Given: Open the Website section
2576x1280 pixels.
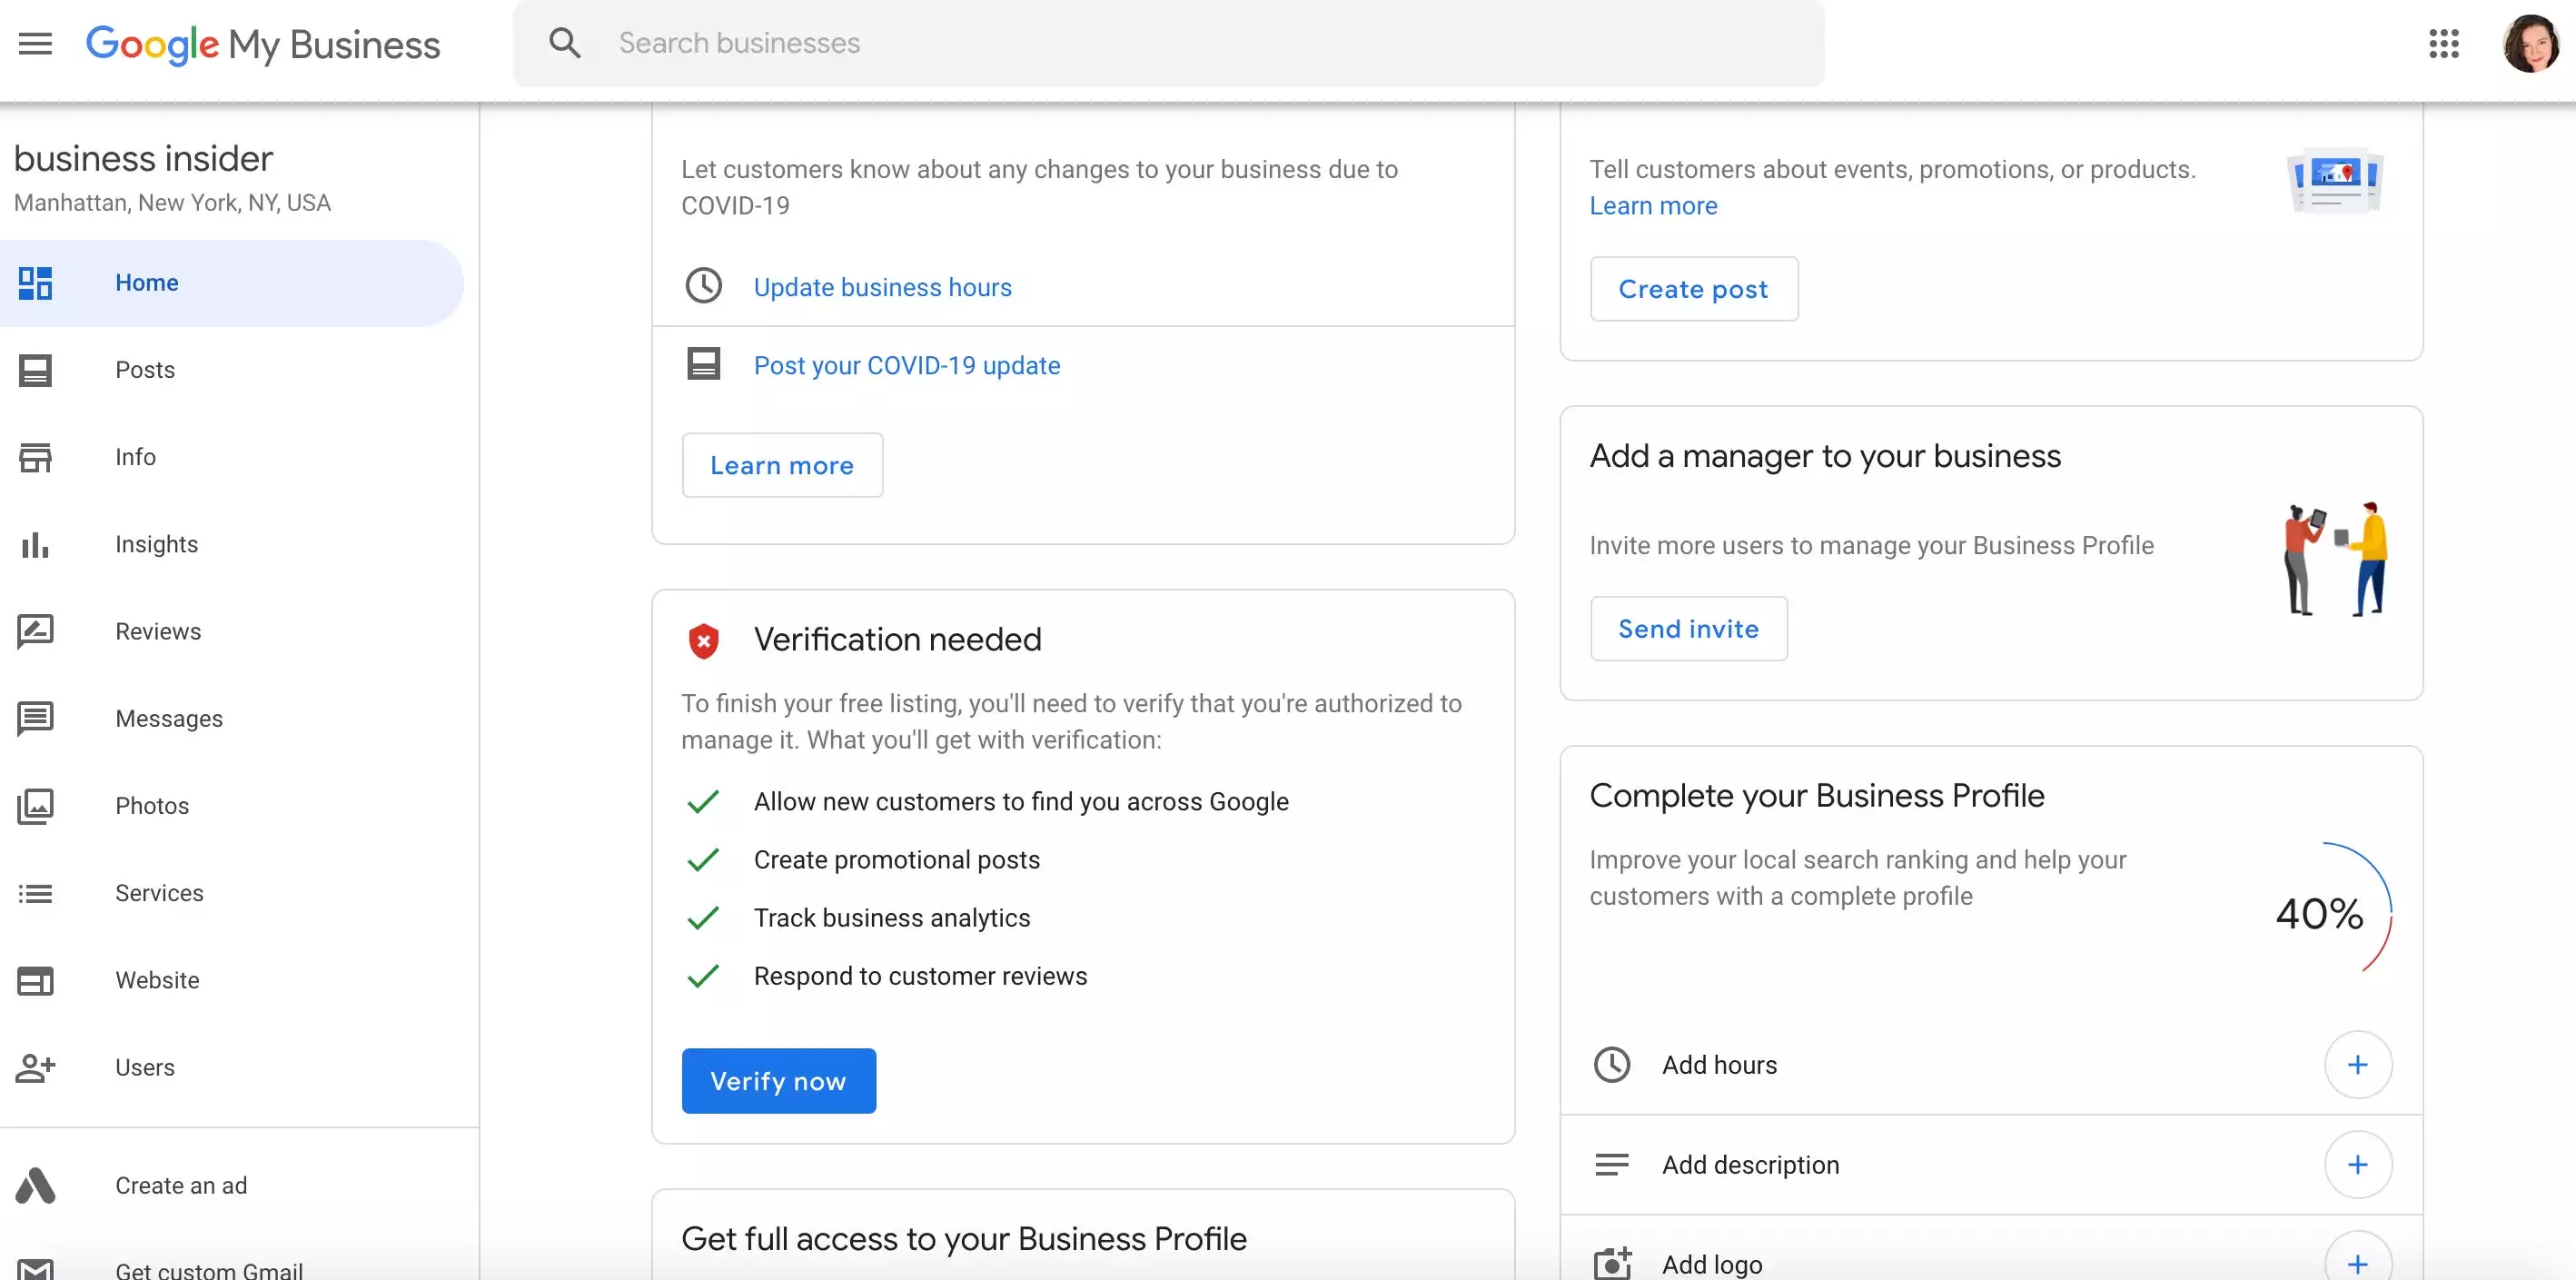Looking at the screenshot, I should (x=232, y=980).
